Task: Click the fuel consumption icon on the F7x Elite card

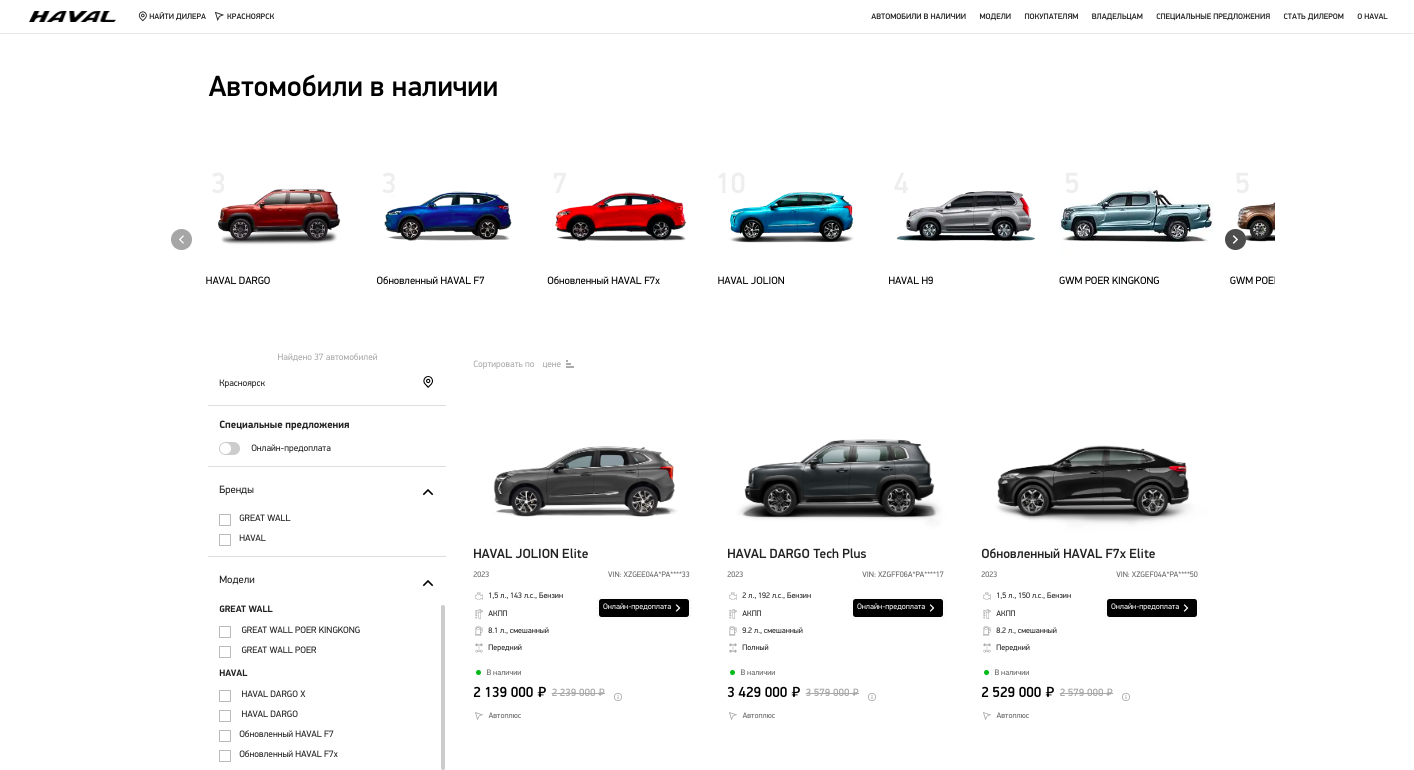Action: tap(987, 631)
